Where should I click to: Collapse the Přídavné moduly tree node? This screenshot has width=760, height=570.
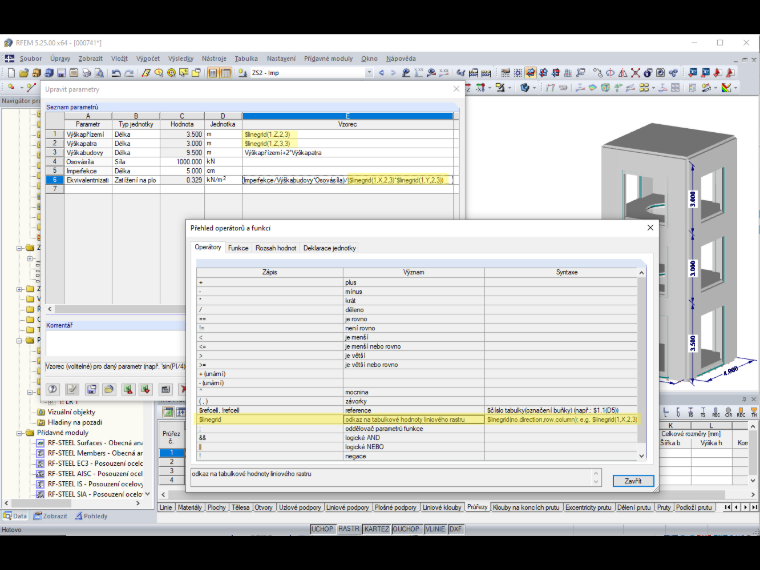click(20, 433)
